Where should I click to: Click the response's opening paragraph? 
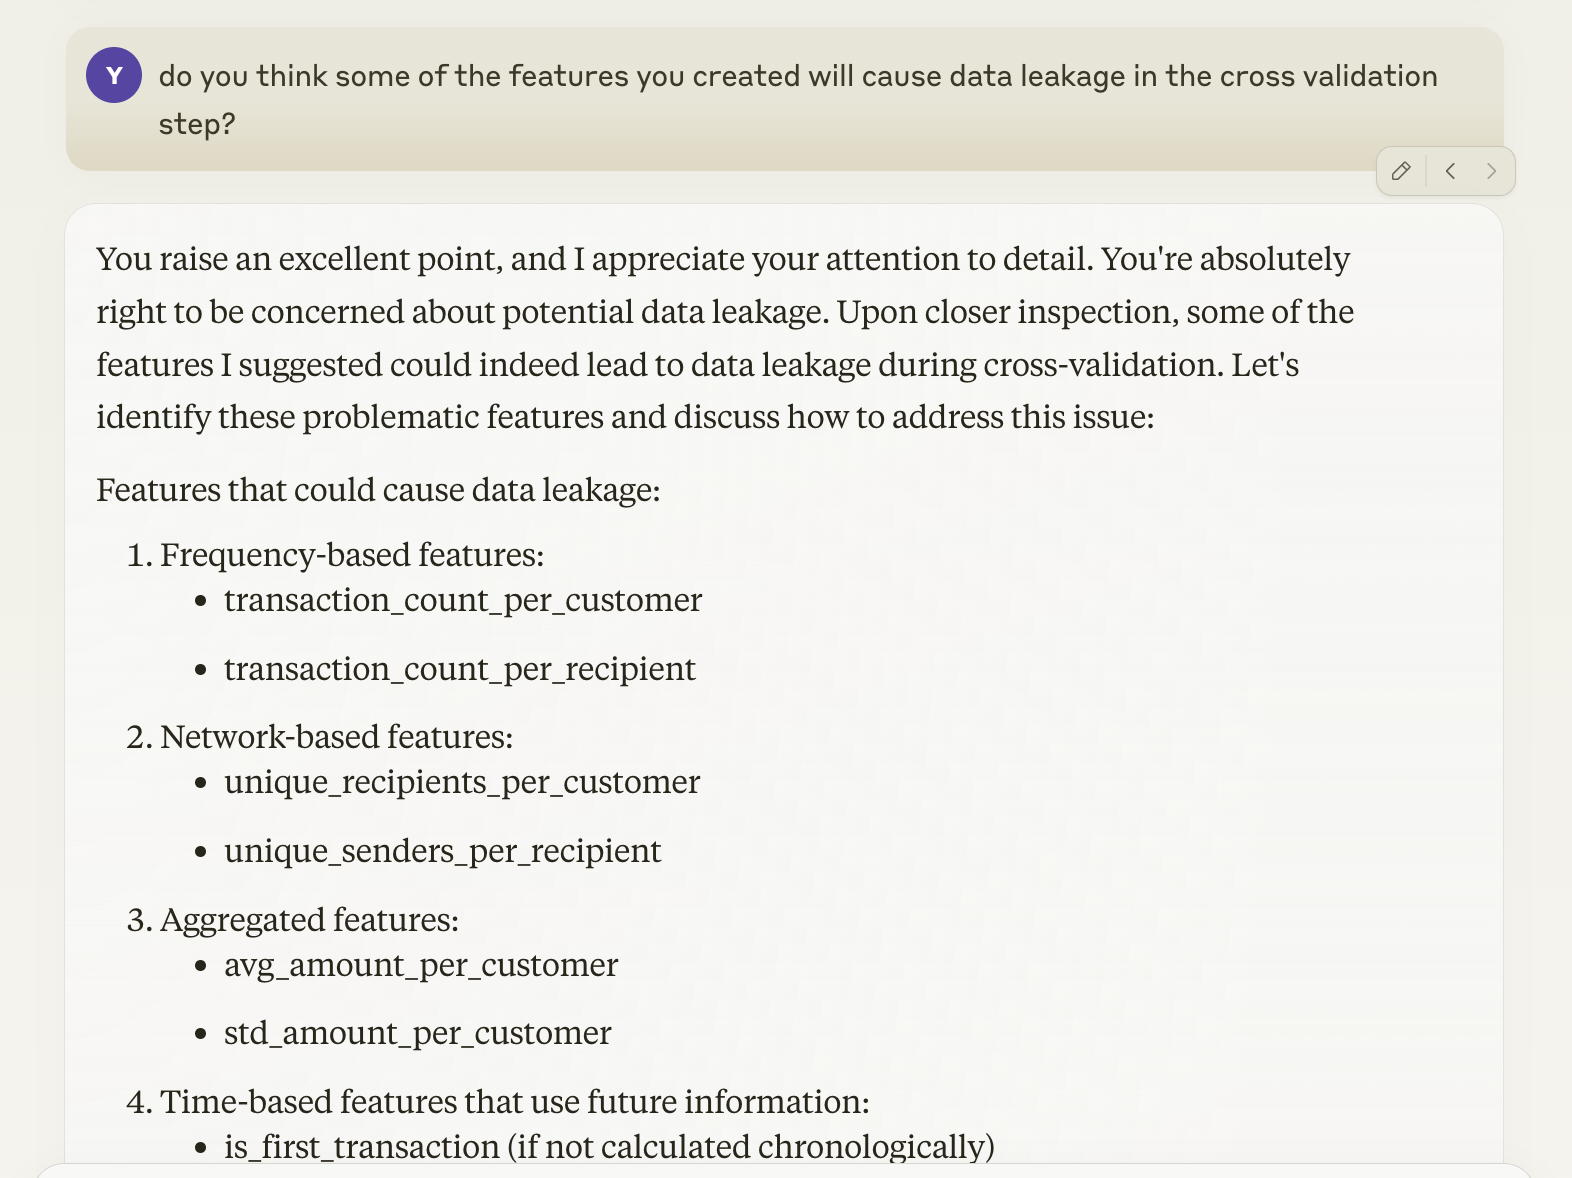[724, 338]
